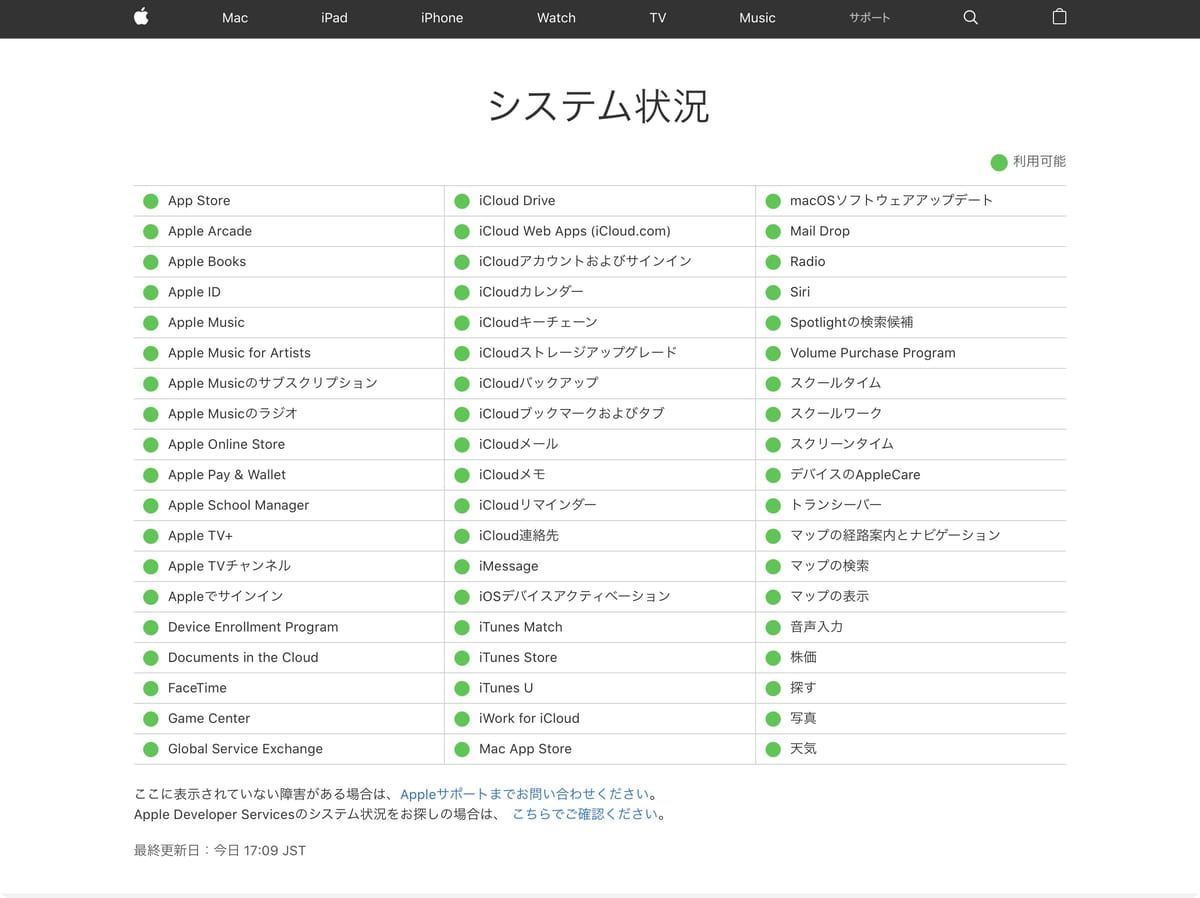Click the green dot beside 天気

point(772,750)
